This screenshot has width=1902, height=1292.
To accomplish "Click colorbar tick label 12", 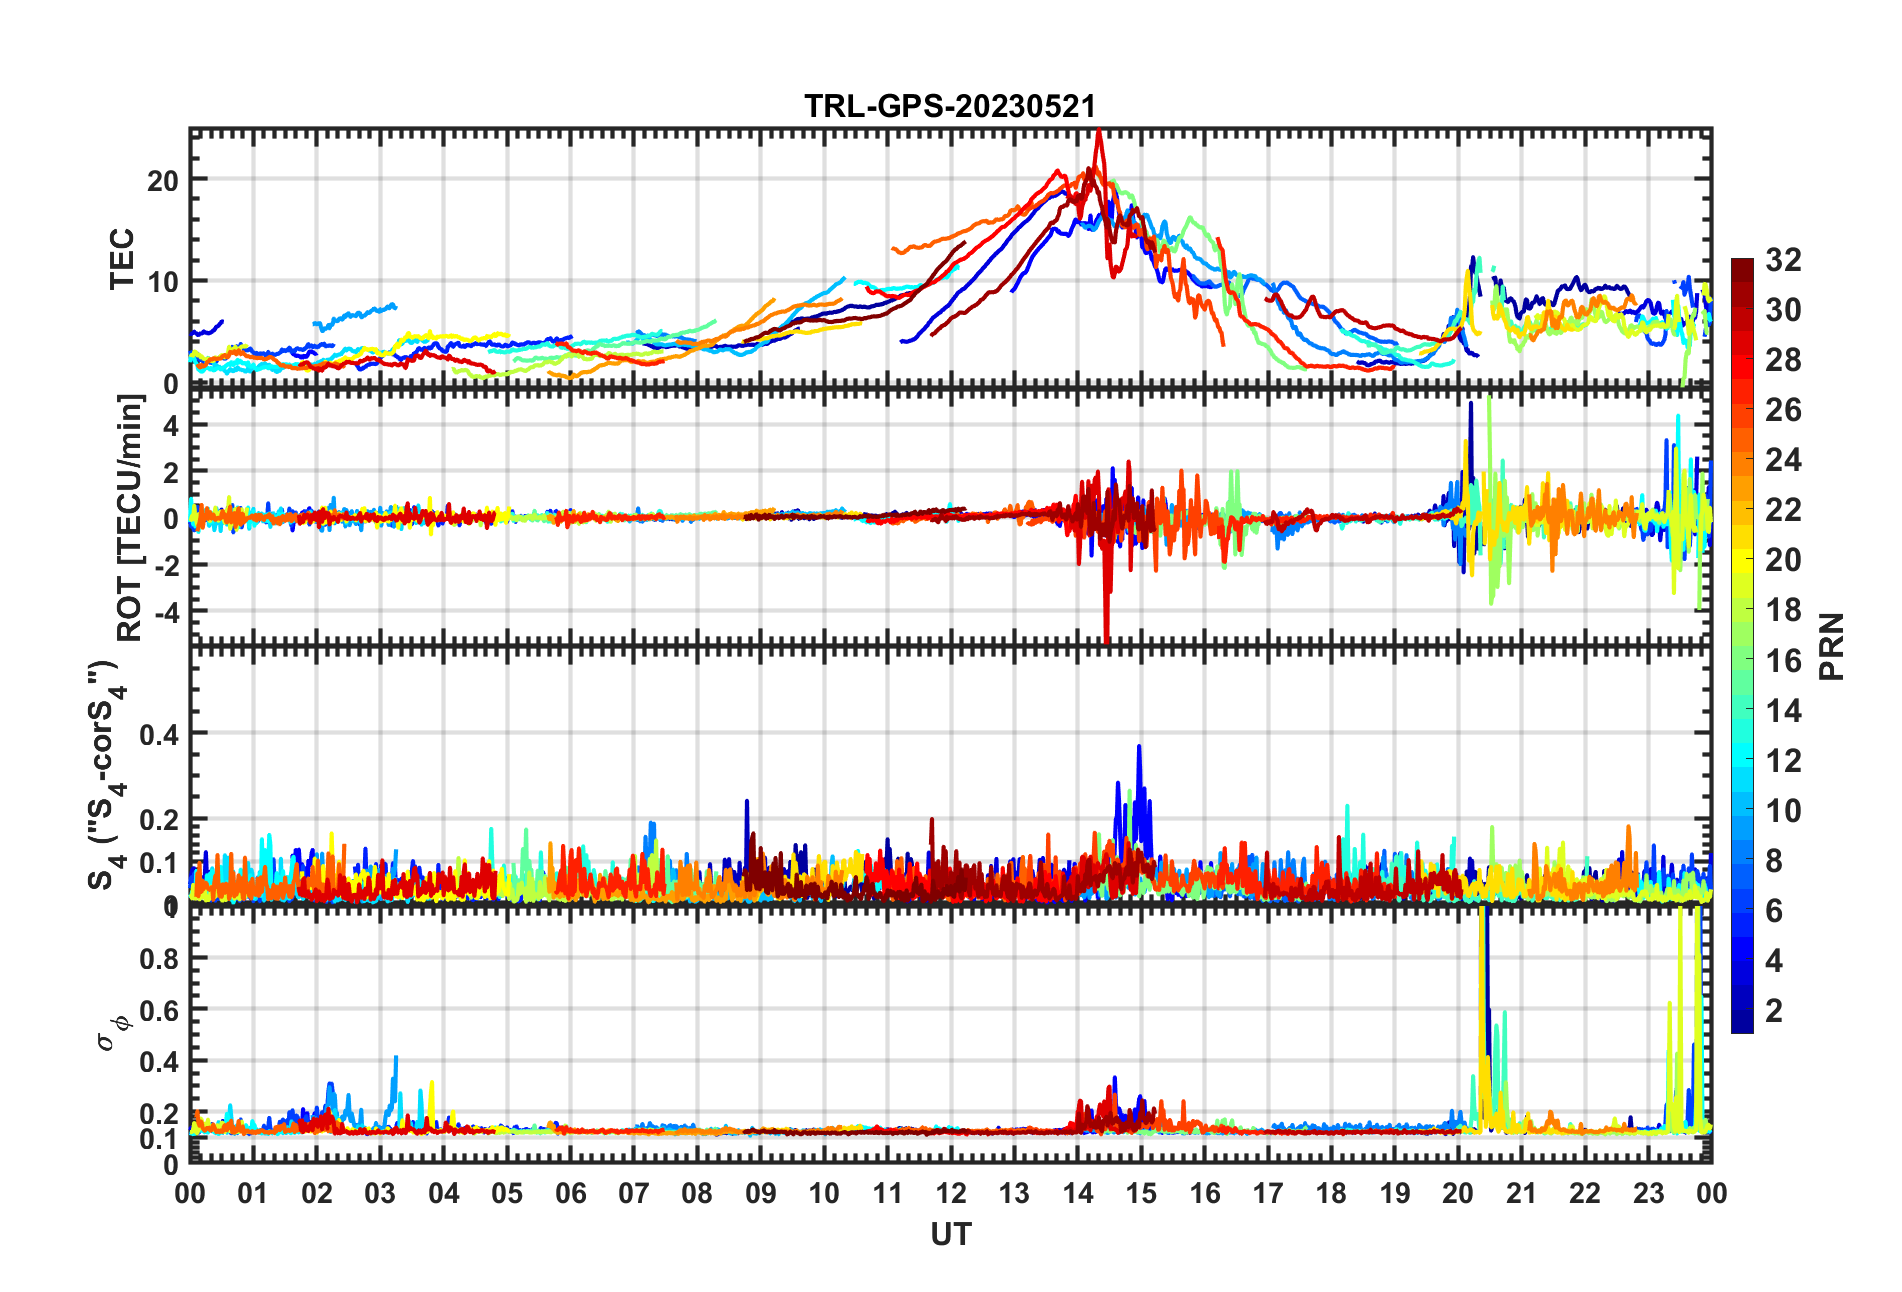I will pos(1783,761).
